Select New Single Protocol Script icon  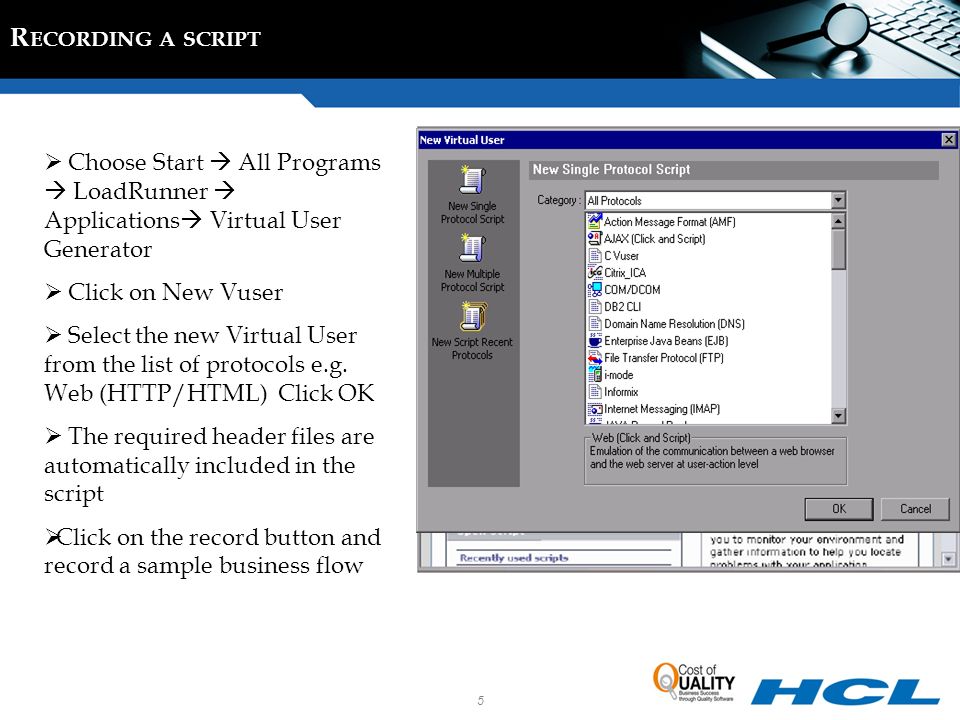click(473, 181)
